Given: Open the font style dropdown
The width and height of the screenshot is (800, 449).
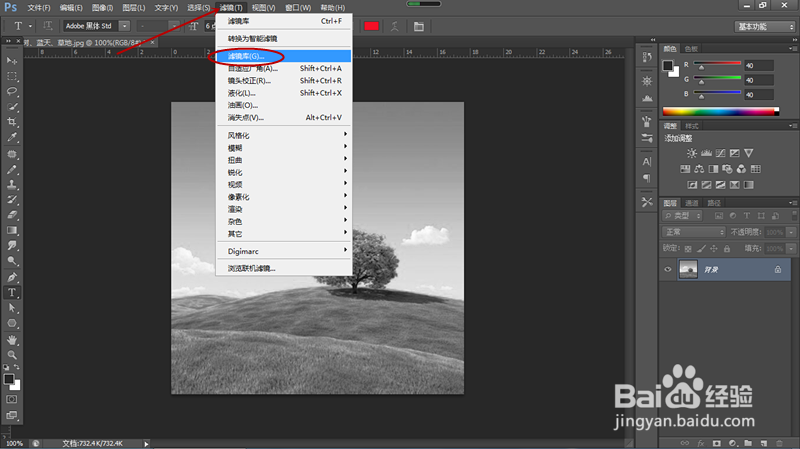Looking at the screenshot, I should point(174,26).
